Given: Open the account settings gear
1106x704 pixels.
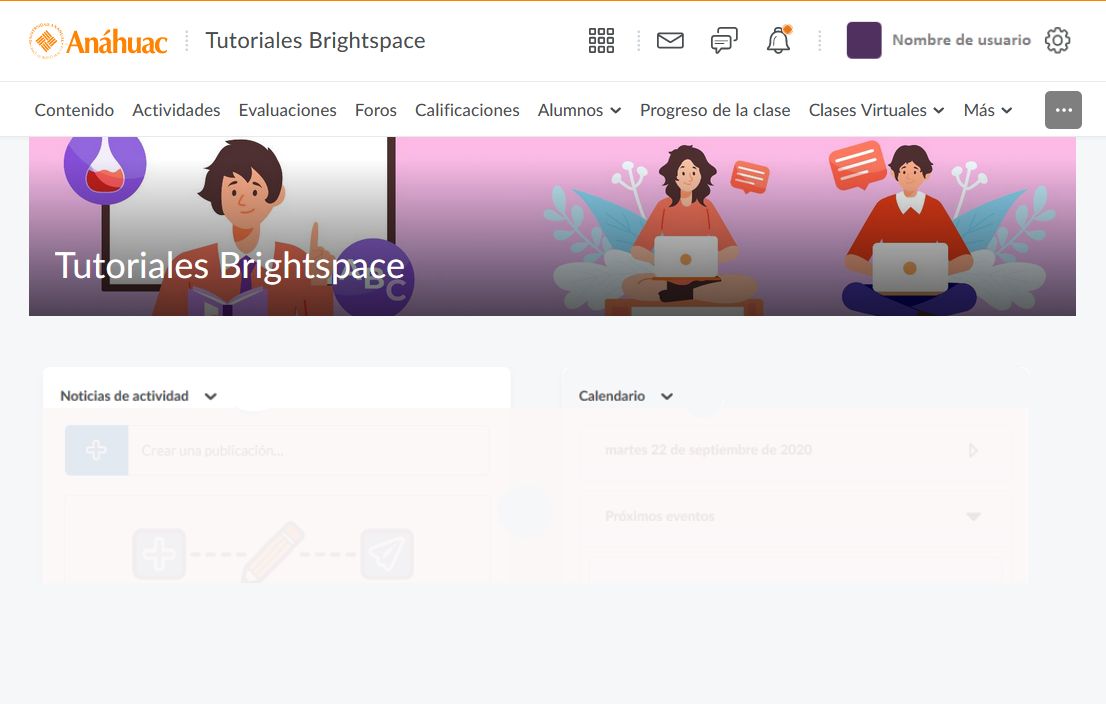Looking at the screenshot, I should (x=1057, y=40).
